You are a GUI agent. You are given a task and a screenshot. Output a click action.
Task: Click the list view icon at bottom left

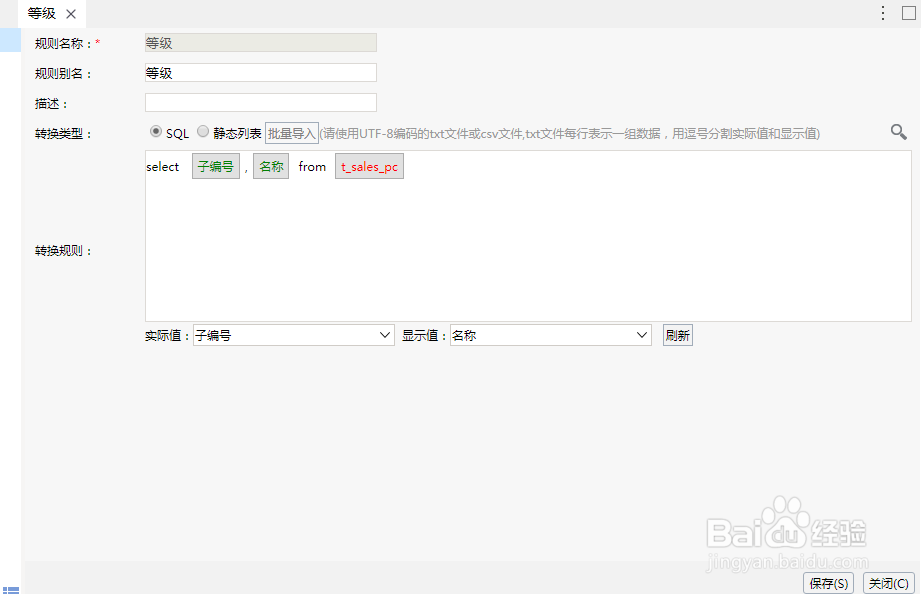point(11,589)
